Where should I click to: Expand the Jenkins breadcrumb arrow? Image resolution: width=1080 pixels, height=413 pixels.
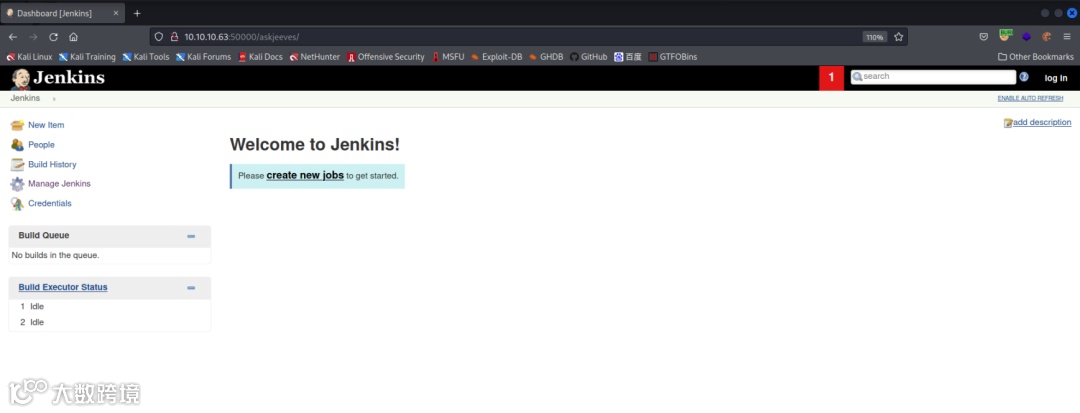(x=54, y=99)
